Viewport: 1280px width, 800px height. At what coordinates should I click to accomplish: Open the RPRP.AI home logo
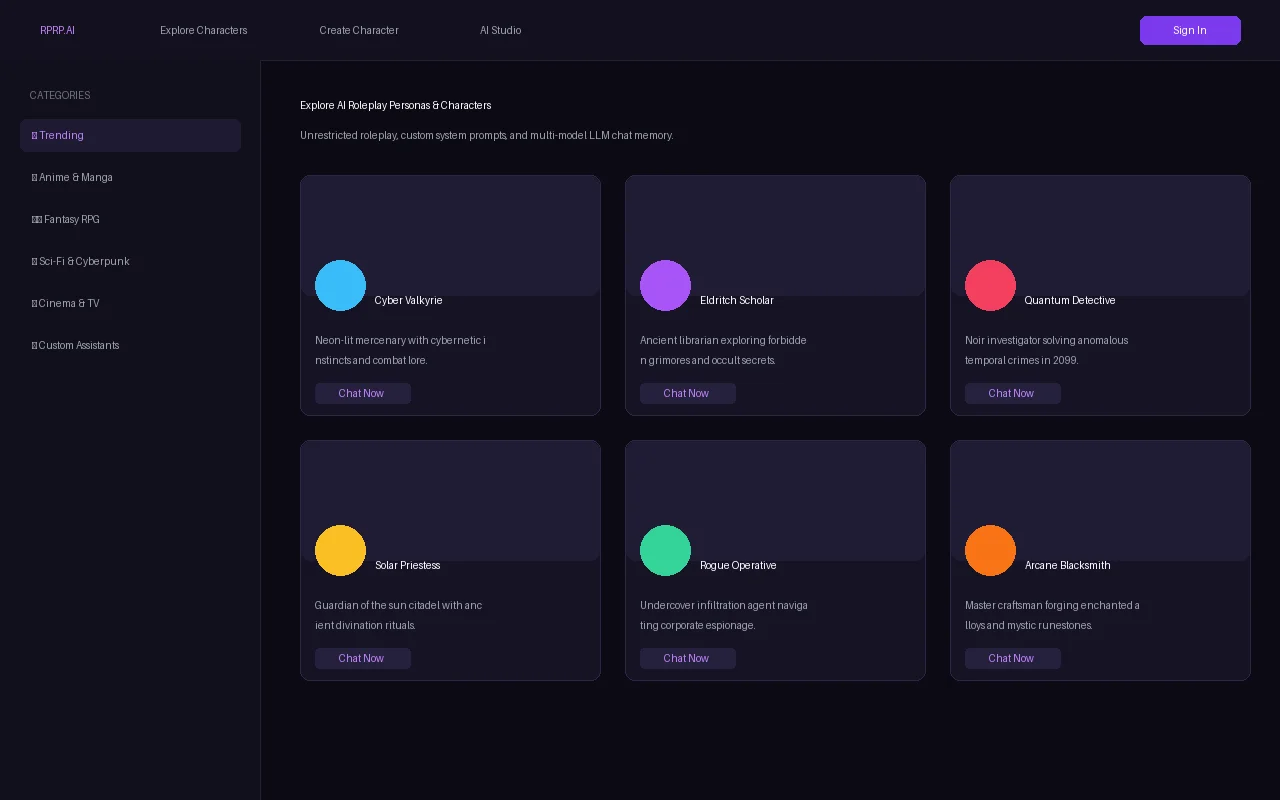tap(57, 30)
